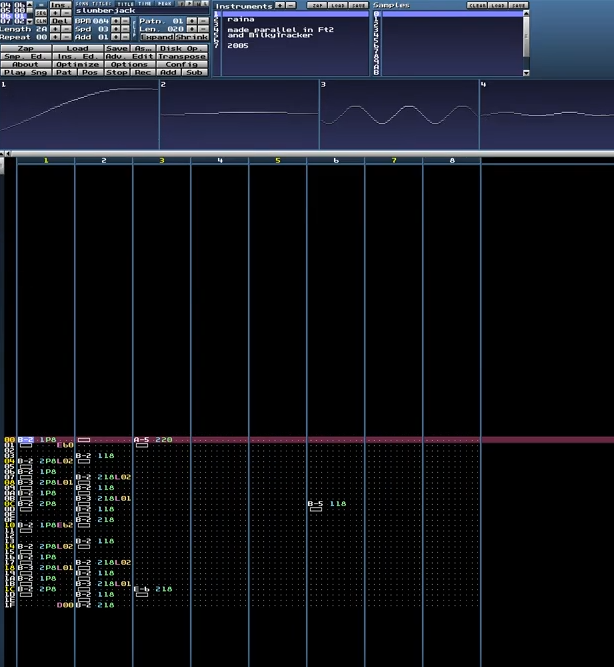The image size is (614, 667).
Task: Open the Ins. Ed. instrument editor
Action: (x=77, y=56)
